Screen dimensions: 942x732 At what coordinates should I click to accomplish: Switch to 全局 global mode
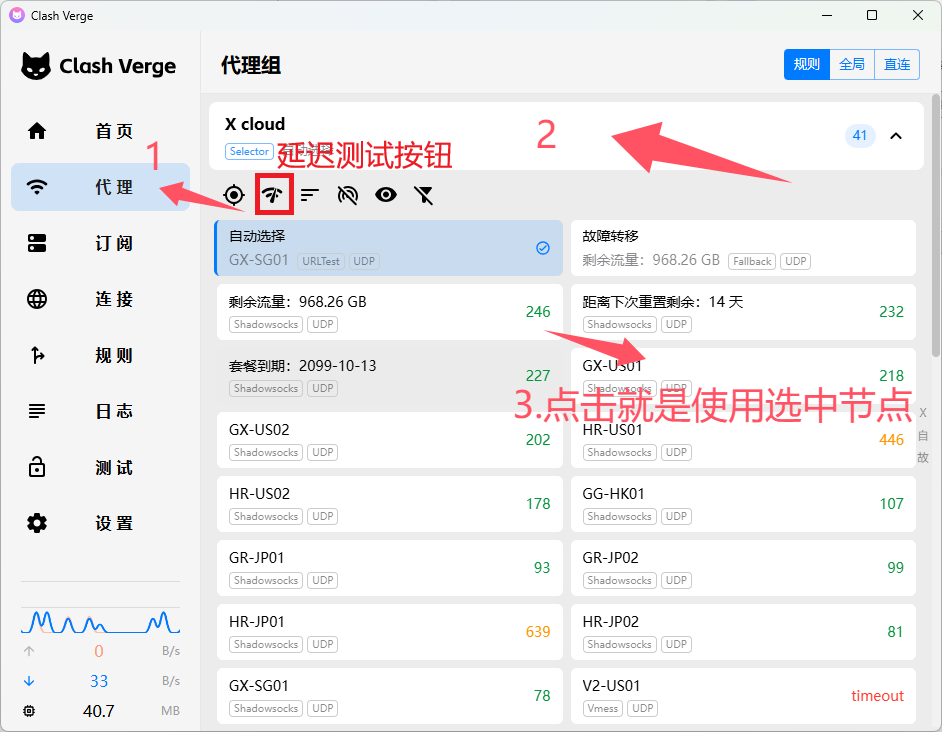click(852, 64)
